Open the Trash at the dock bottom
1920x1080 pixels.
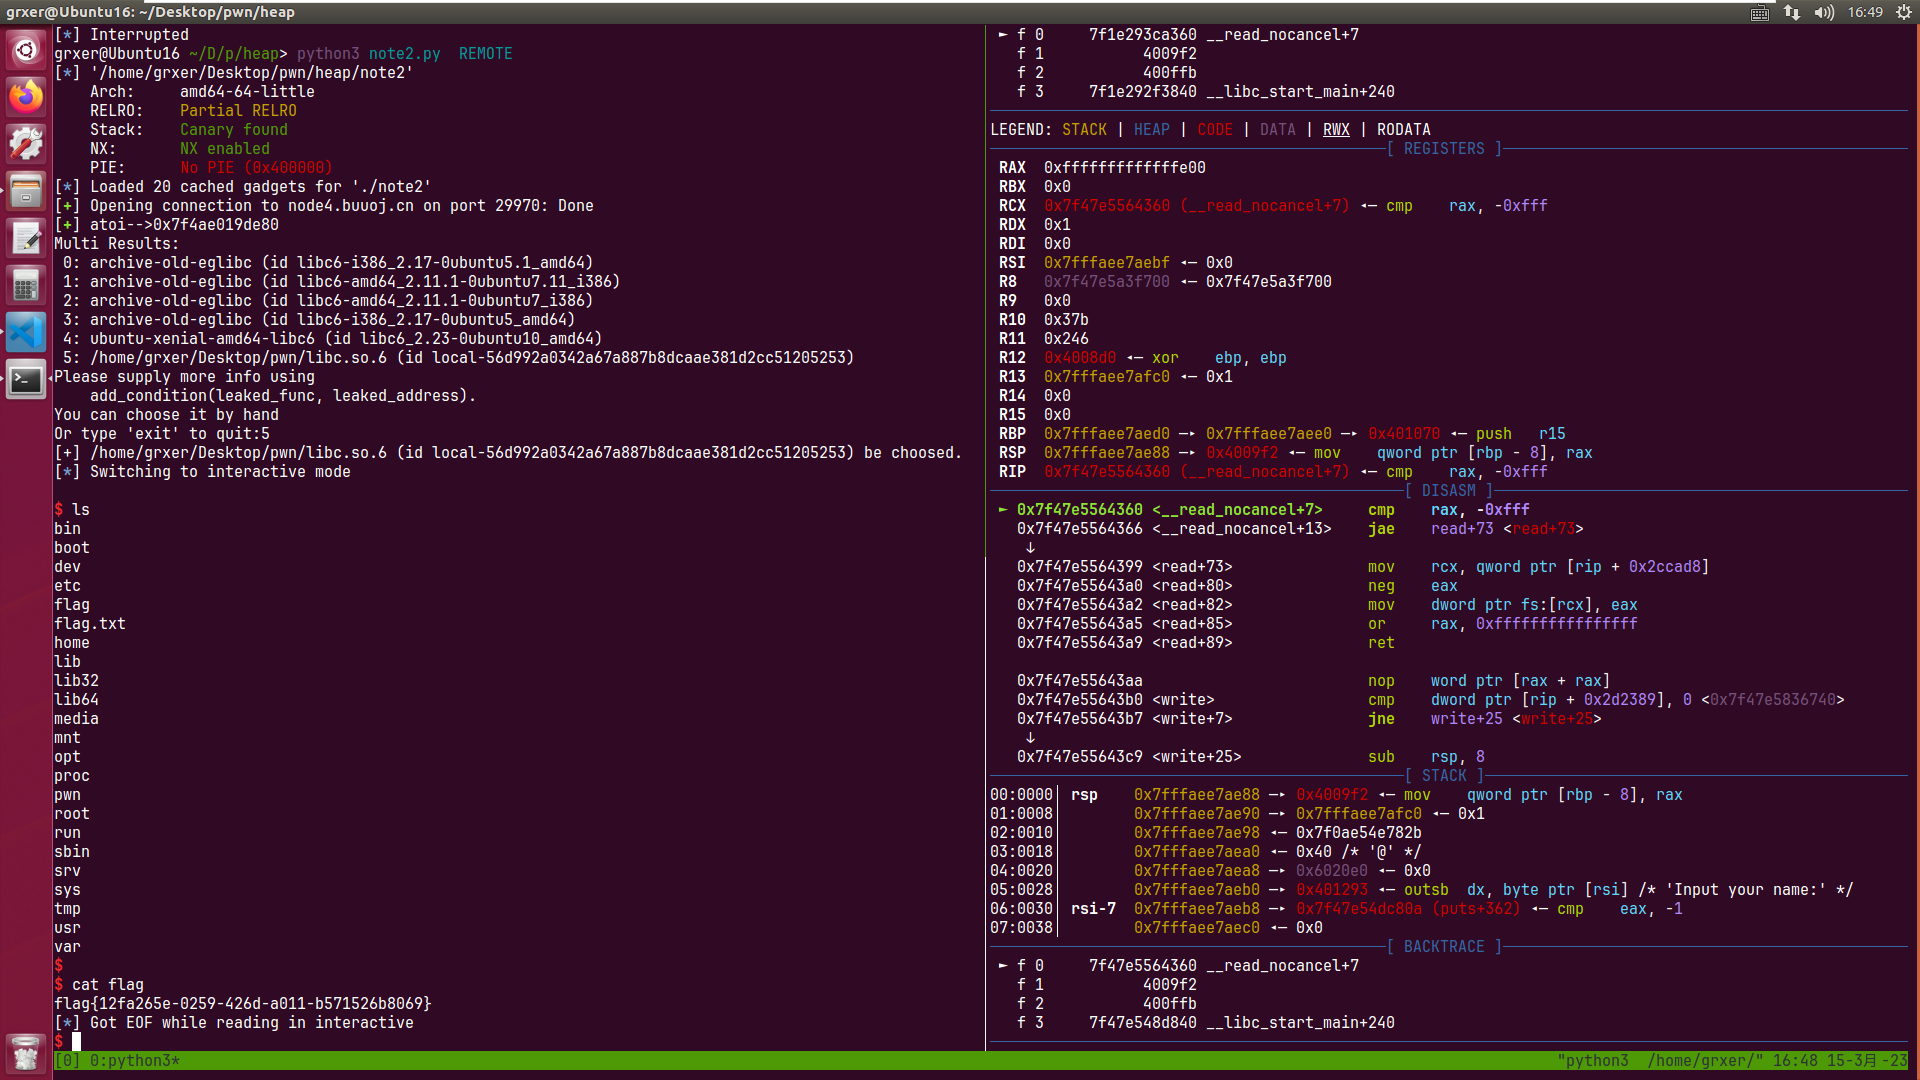[x=26, y=1053]
